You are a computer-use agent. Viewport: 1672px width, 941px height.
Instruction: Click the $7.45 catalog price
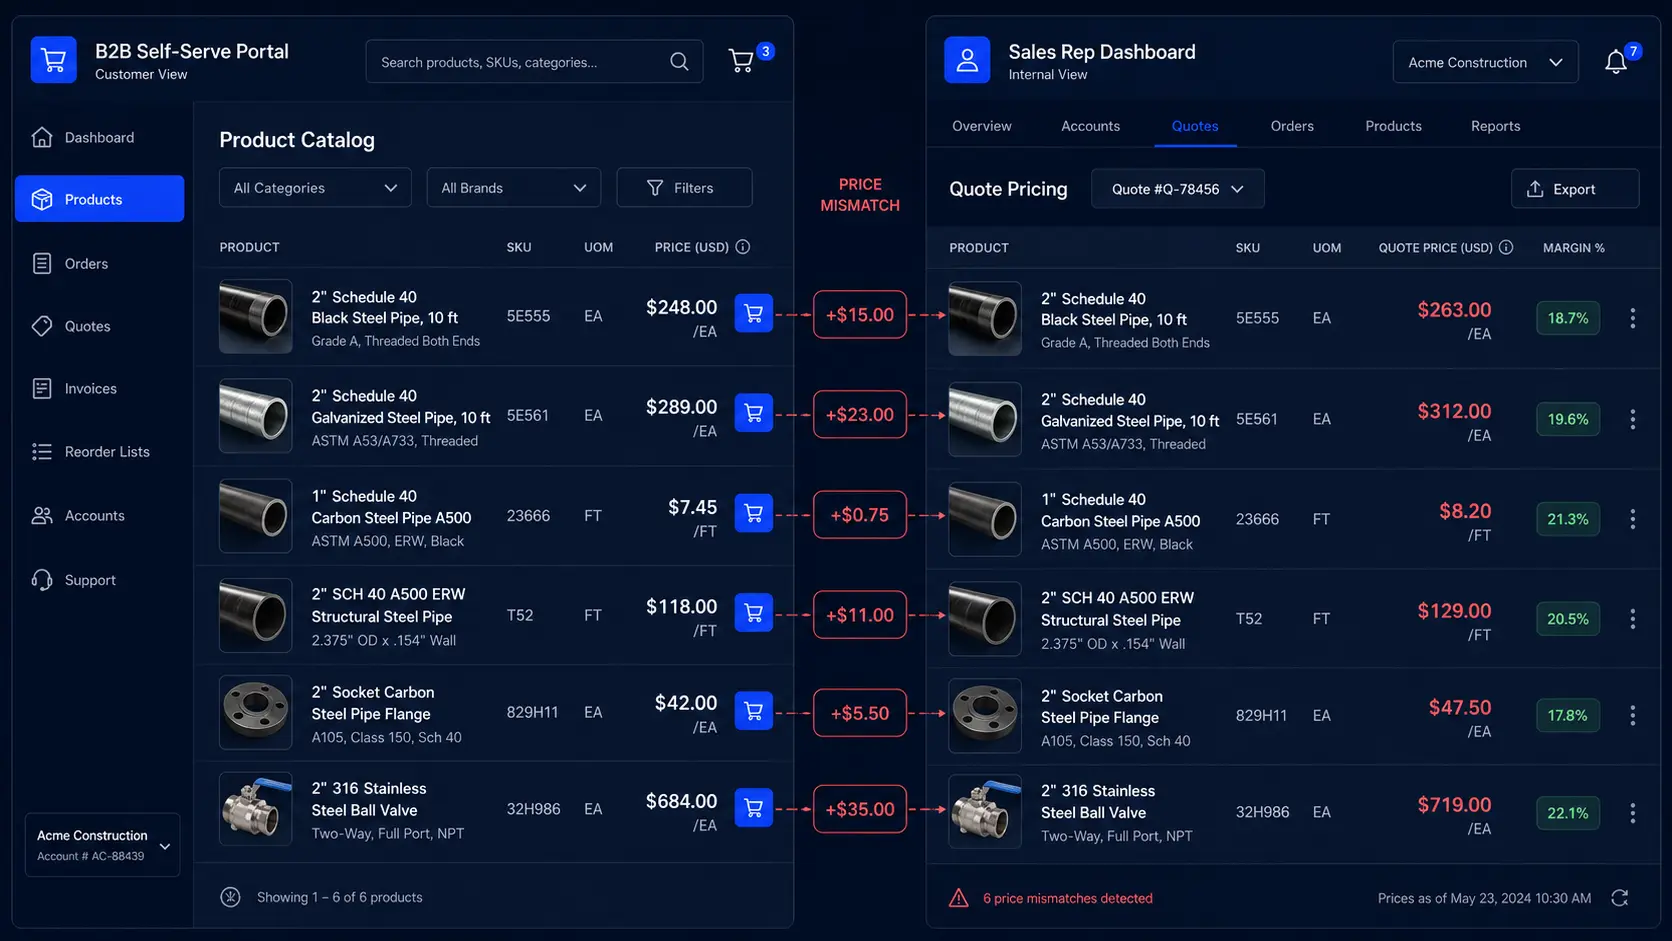692,507
